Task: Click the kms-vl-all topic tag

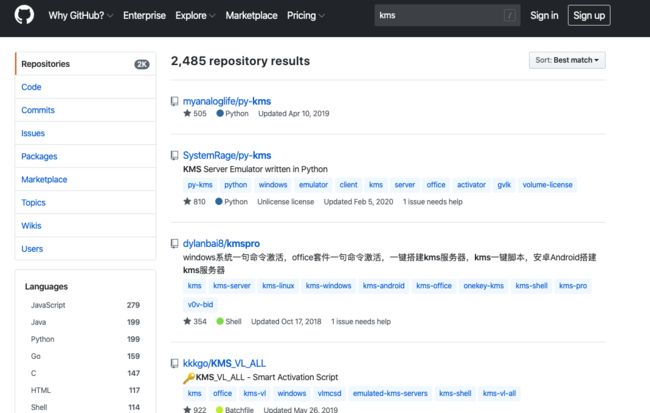Action: point(499,394)
